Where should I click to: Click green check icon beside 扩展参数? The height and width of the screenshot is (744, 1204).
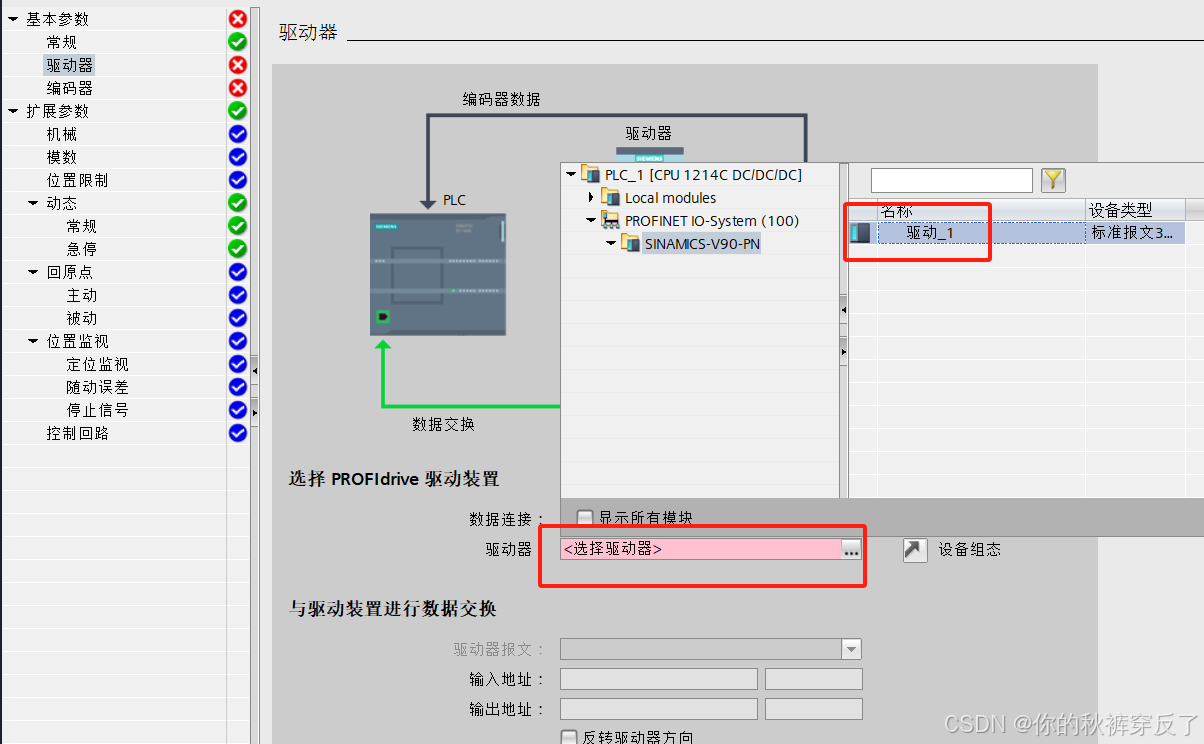tap(237, 111)
